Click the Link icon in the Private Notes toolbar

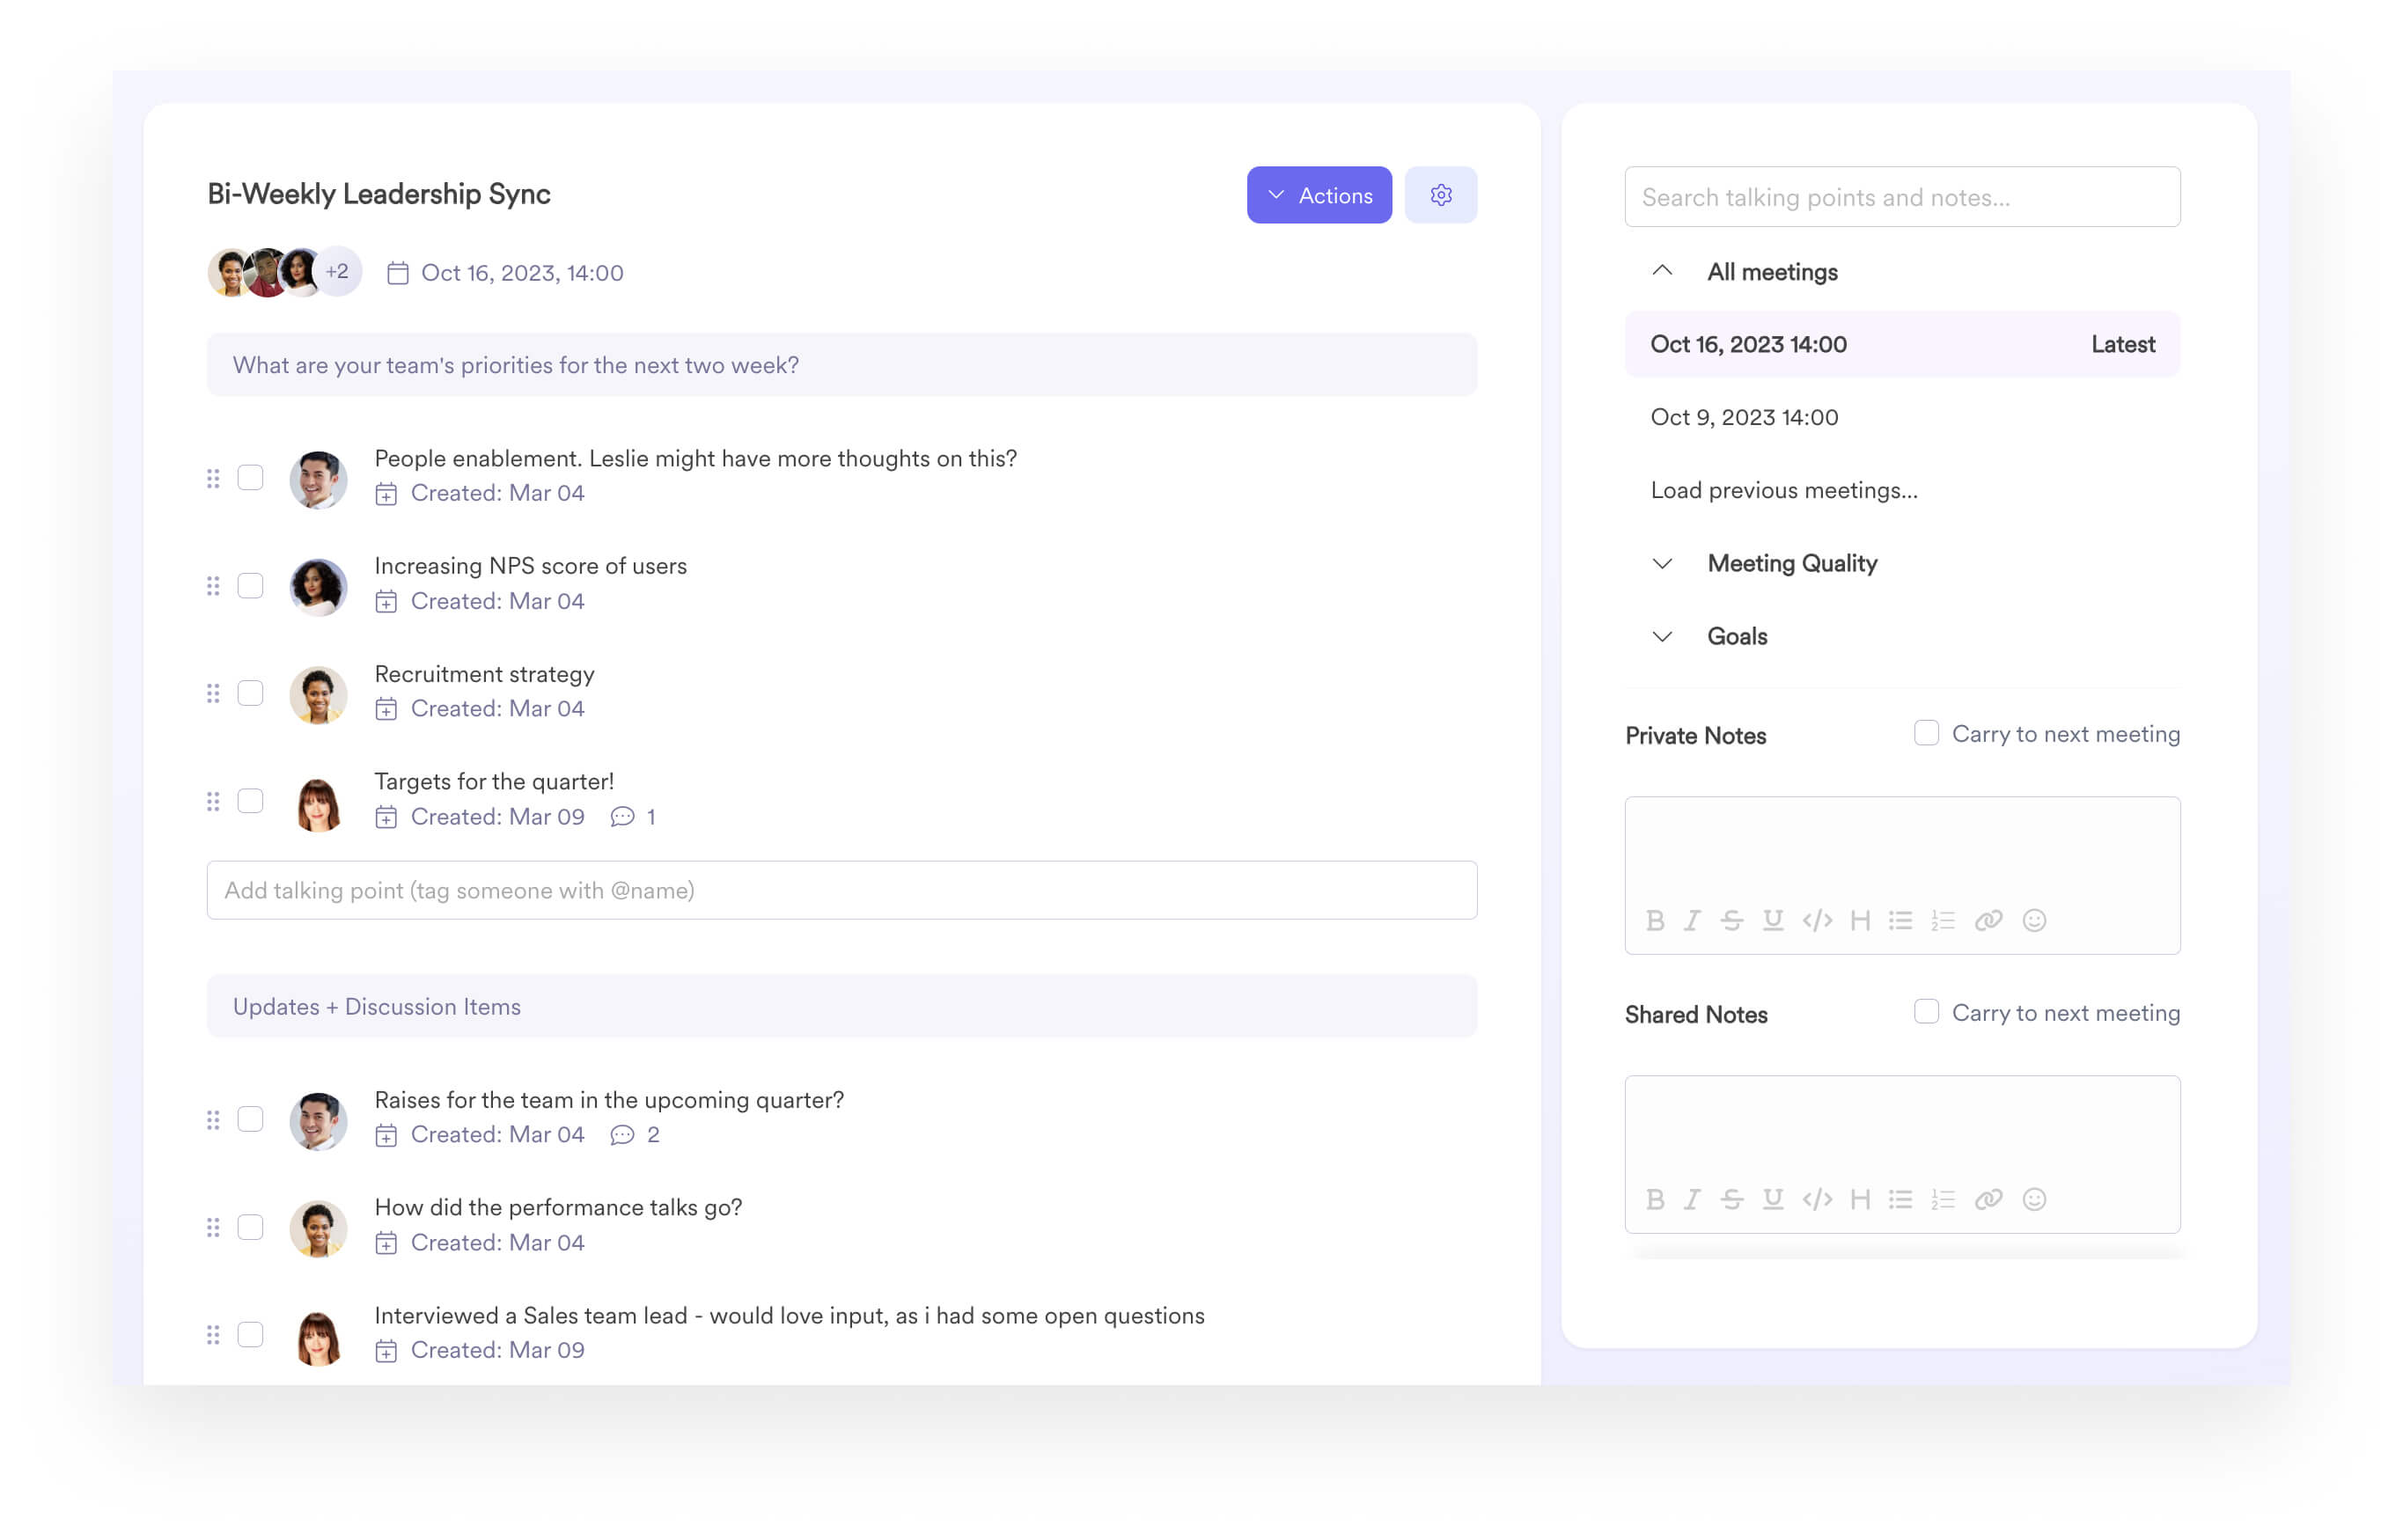(1988, 920)
